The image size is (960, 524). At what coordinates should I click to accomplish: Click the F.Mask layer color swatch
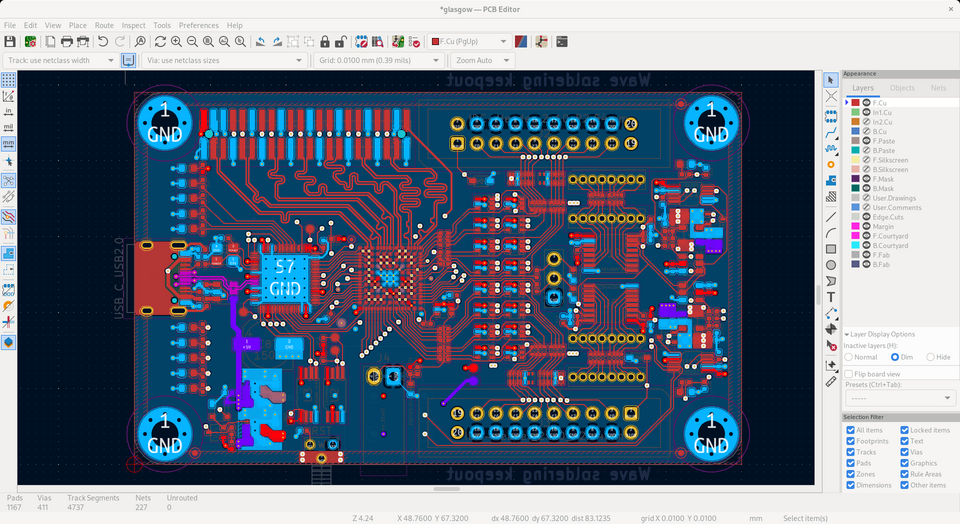click(856, 179)
